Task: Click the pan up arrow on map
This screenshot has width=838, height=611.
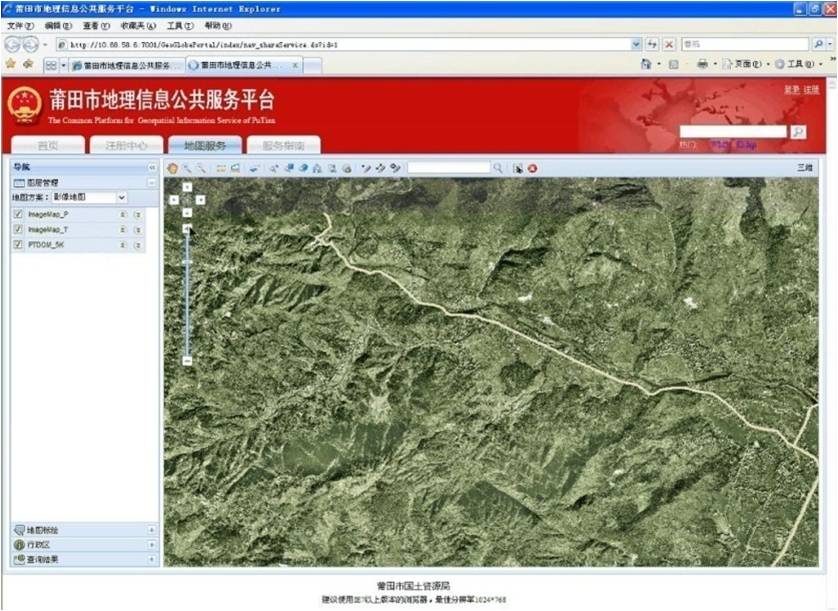Action: 187,187
